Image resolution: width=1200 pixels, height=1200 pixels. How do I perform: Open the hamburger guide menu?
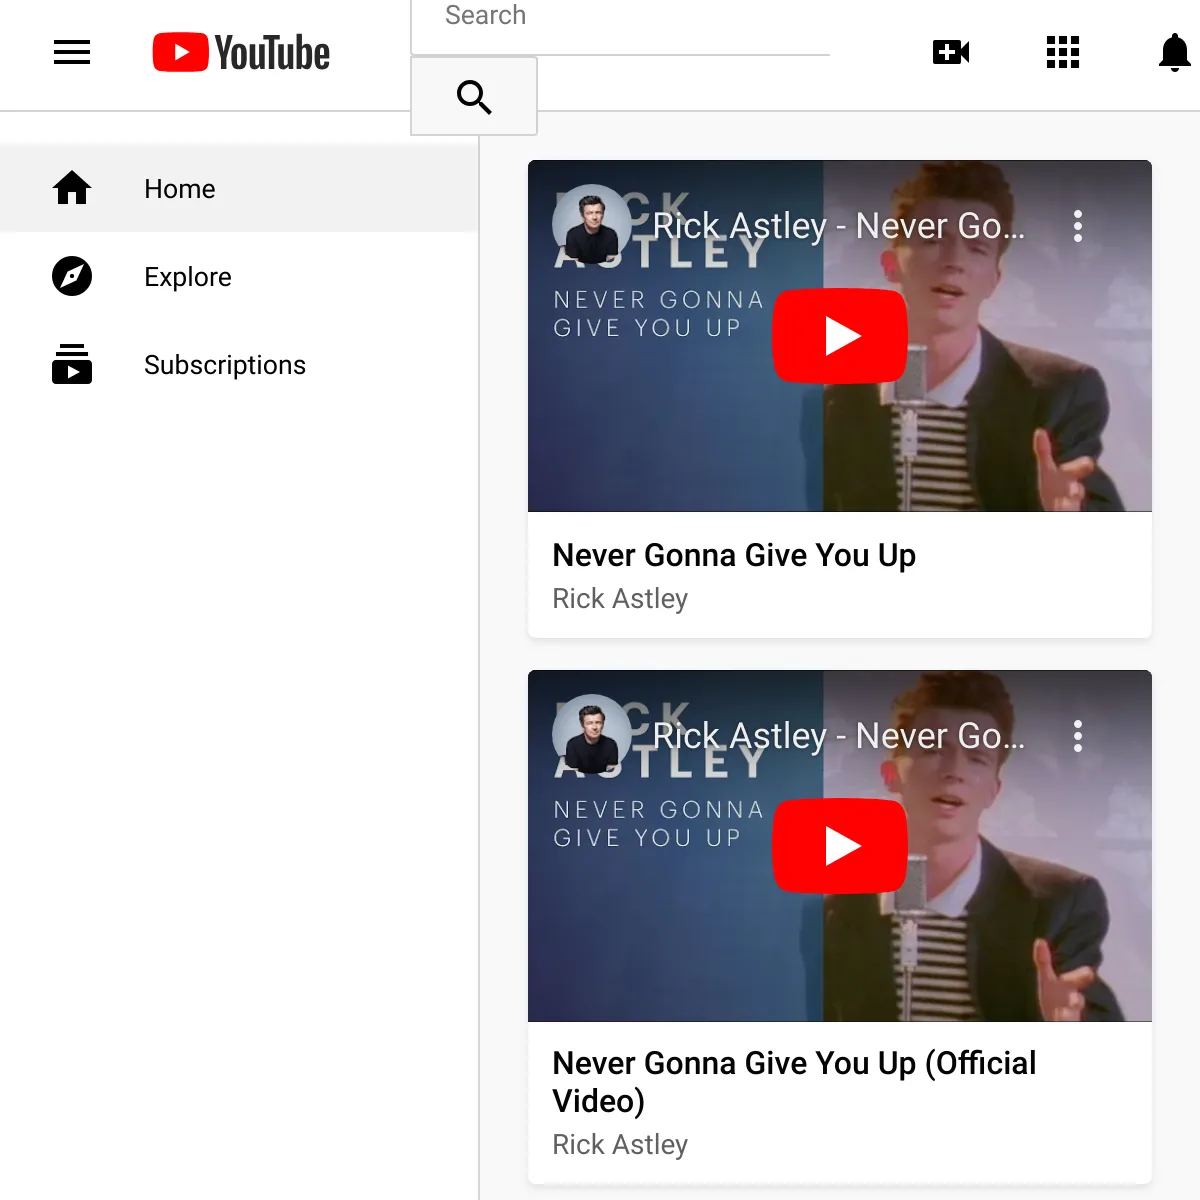[x=72, y=52]
